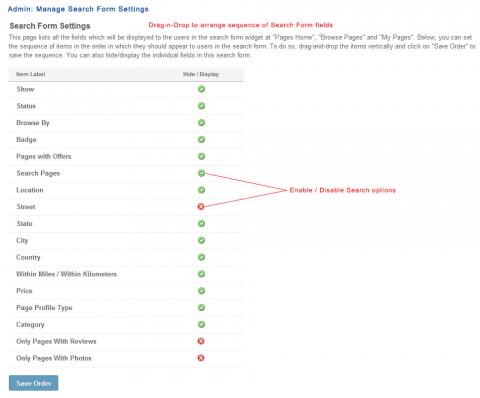
Task: Hide the City search field
Action: [x=201, y=240]
